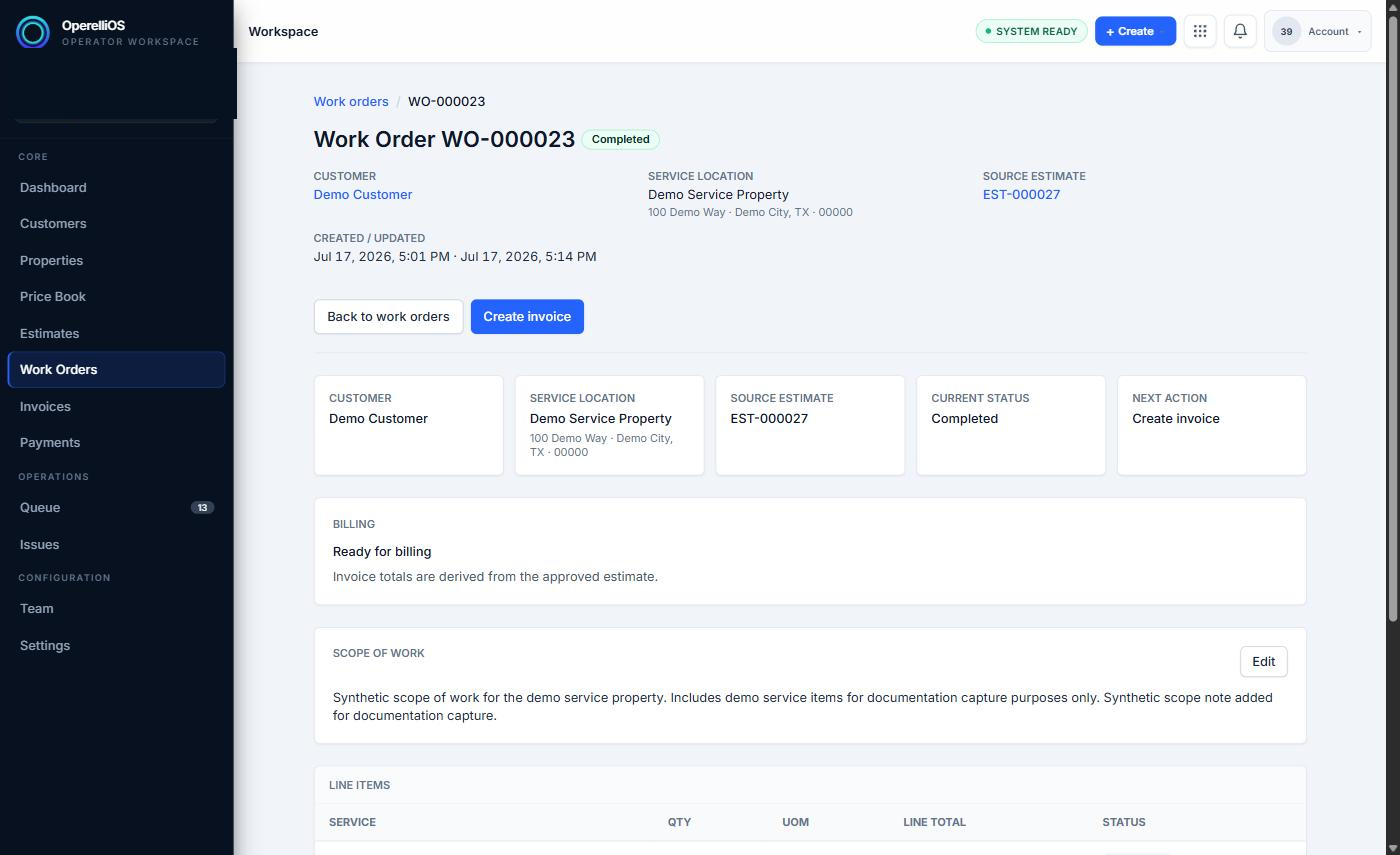Click the STATUS column header
The width and height of the screenshot is (1400, 855).
[x=1124, y=822]
